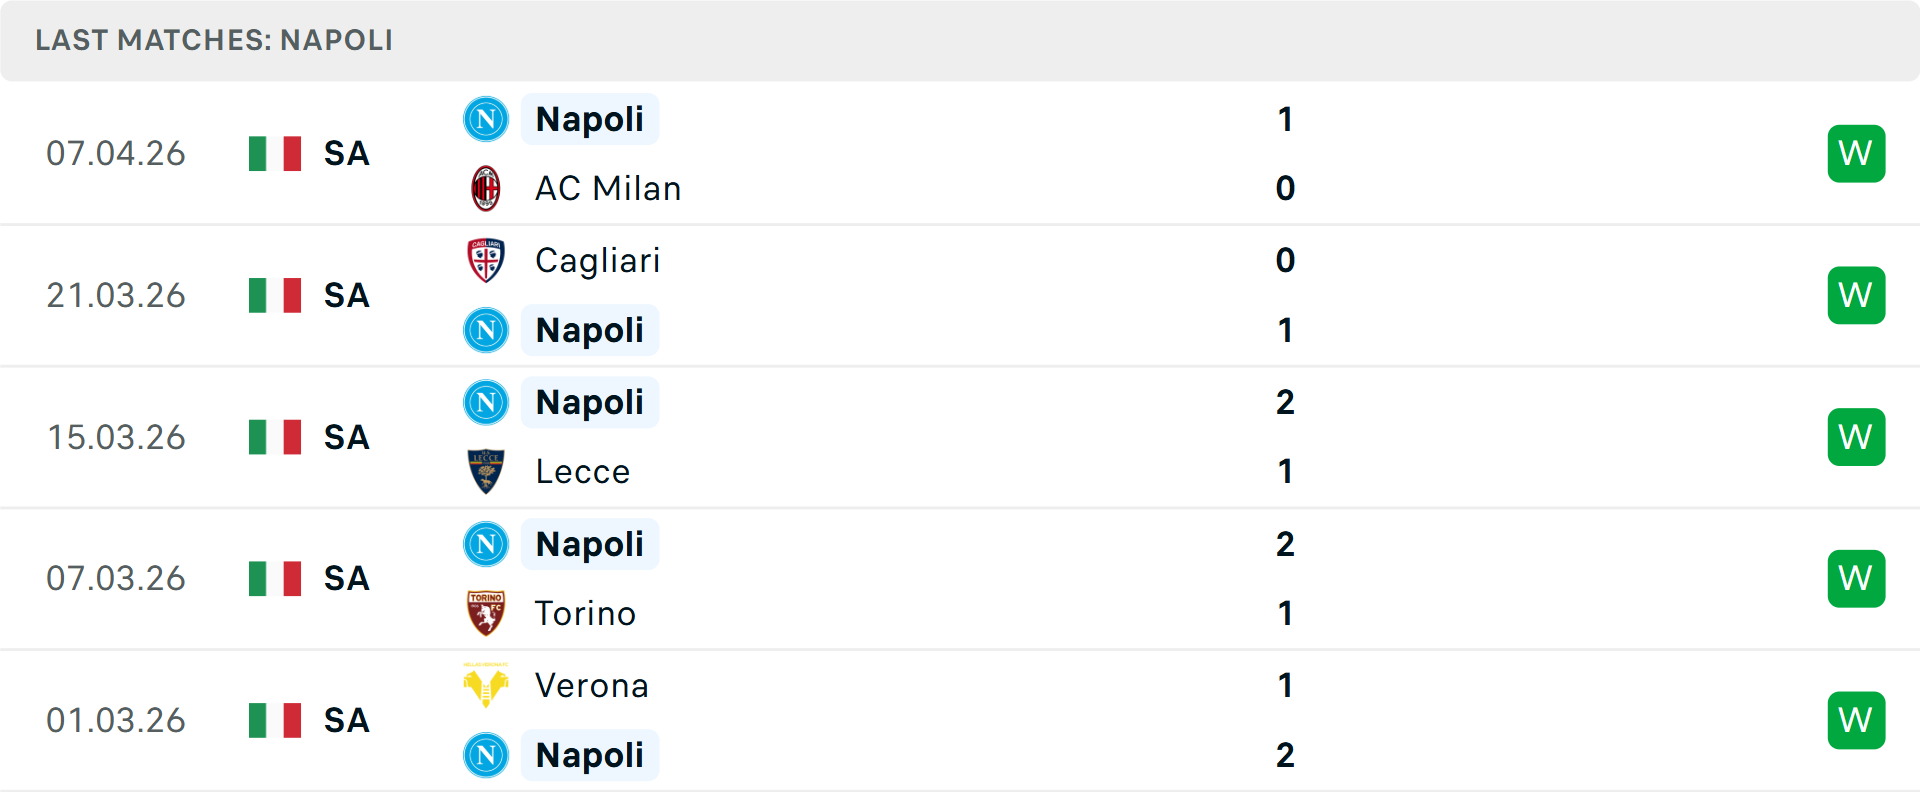Click the Napoli club crest next to AC Milan match

tap(486, 118)
